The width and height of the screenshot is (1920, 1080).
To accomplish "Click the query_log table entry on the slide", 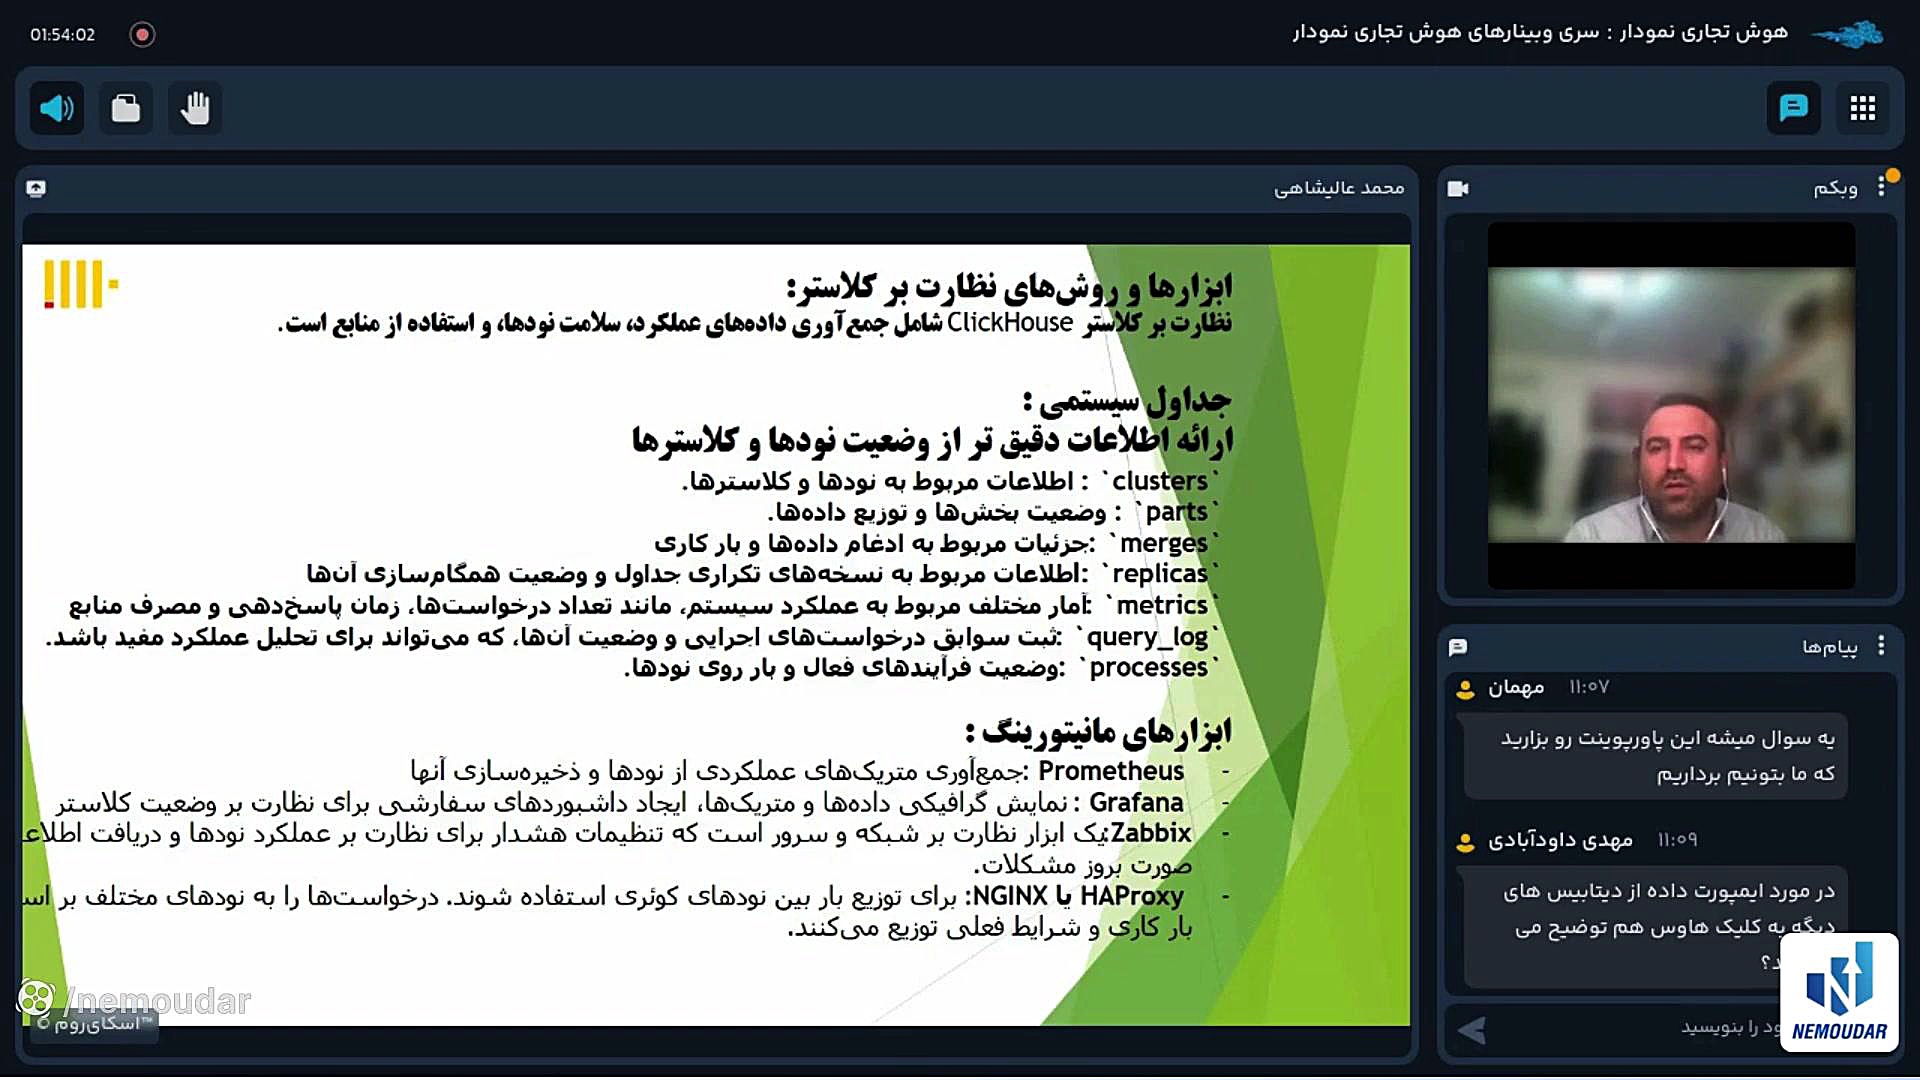I will click(x=632, y=637).
